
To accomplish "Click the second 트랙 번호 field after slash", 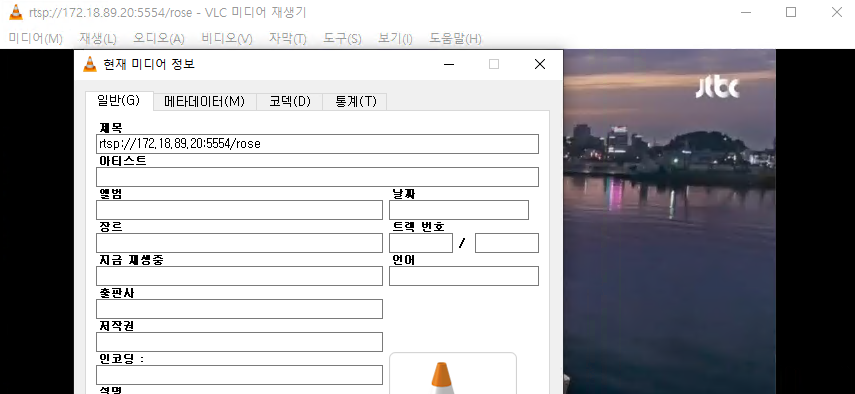I will [507, 243].
